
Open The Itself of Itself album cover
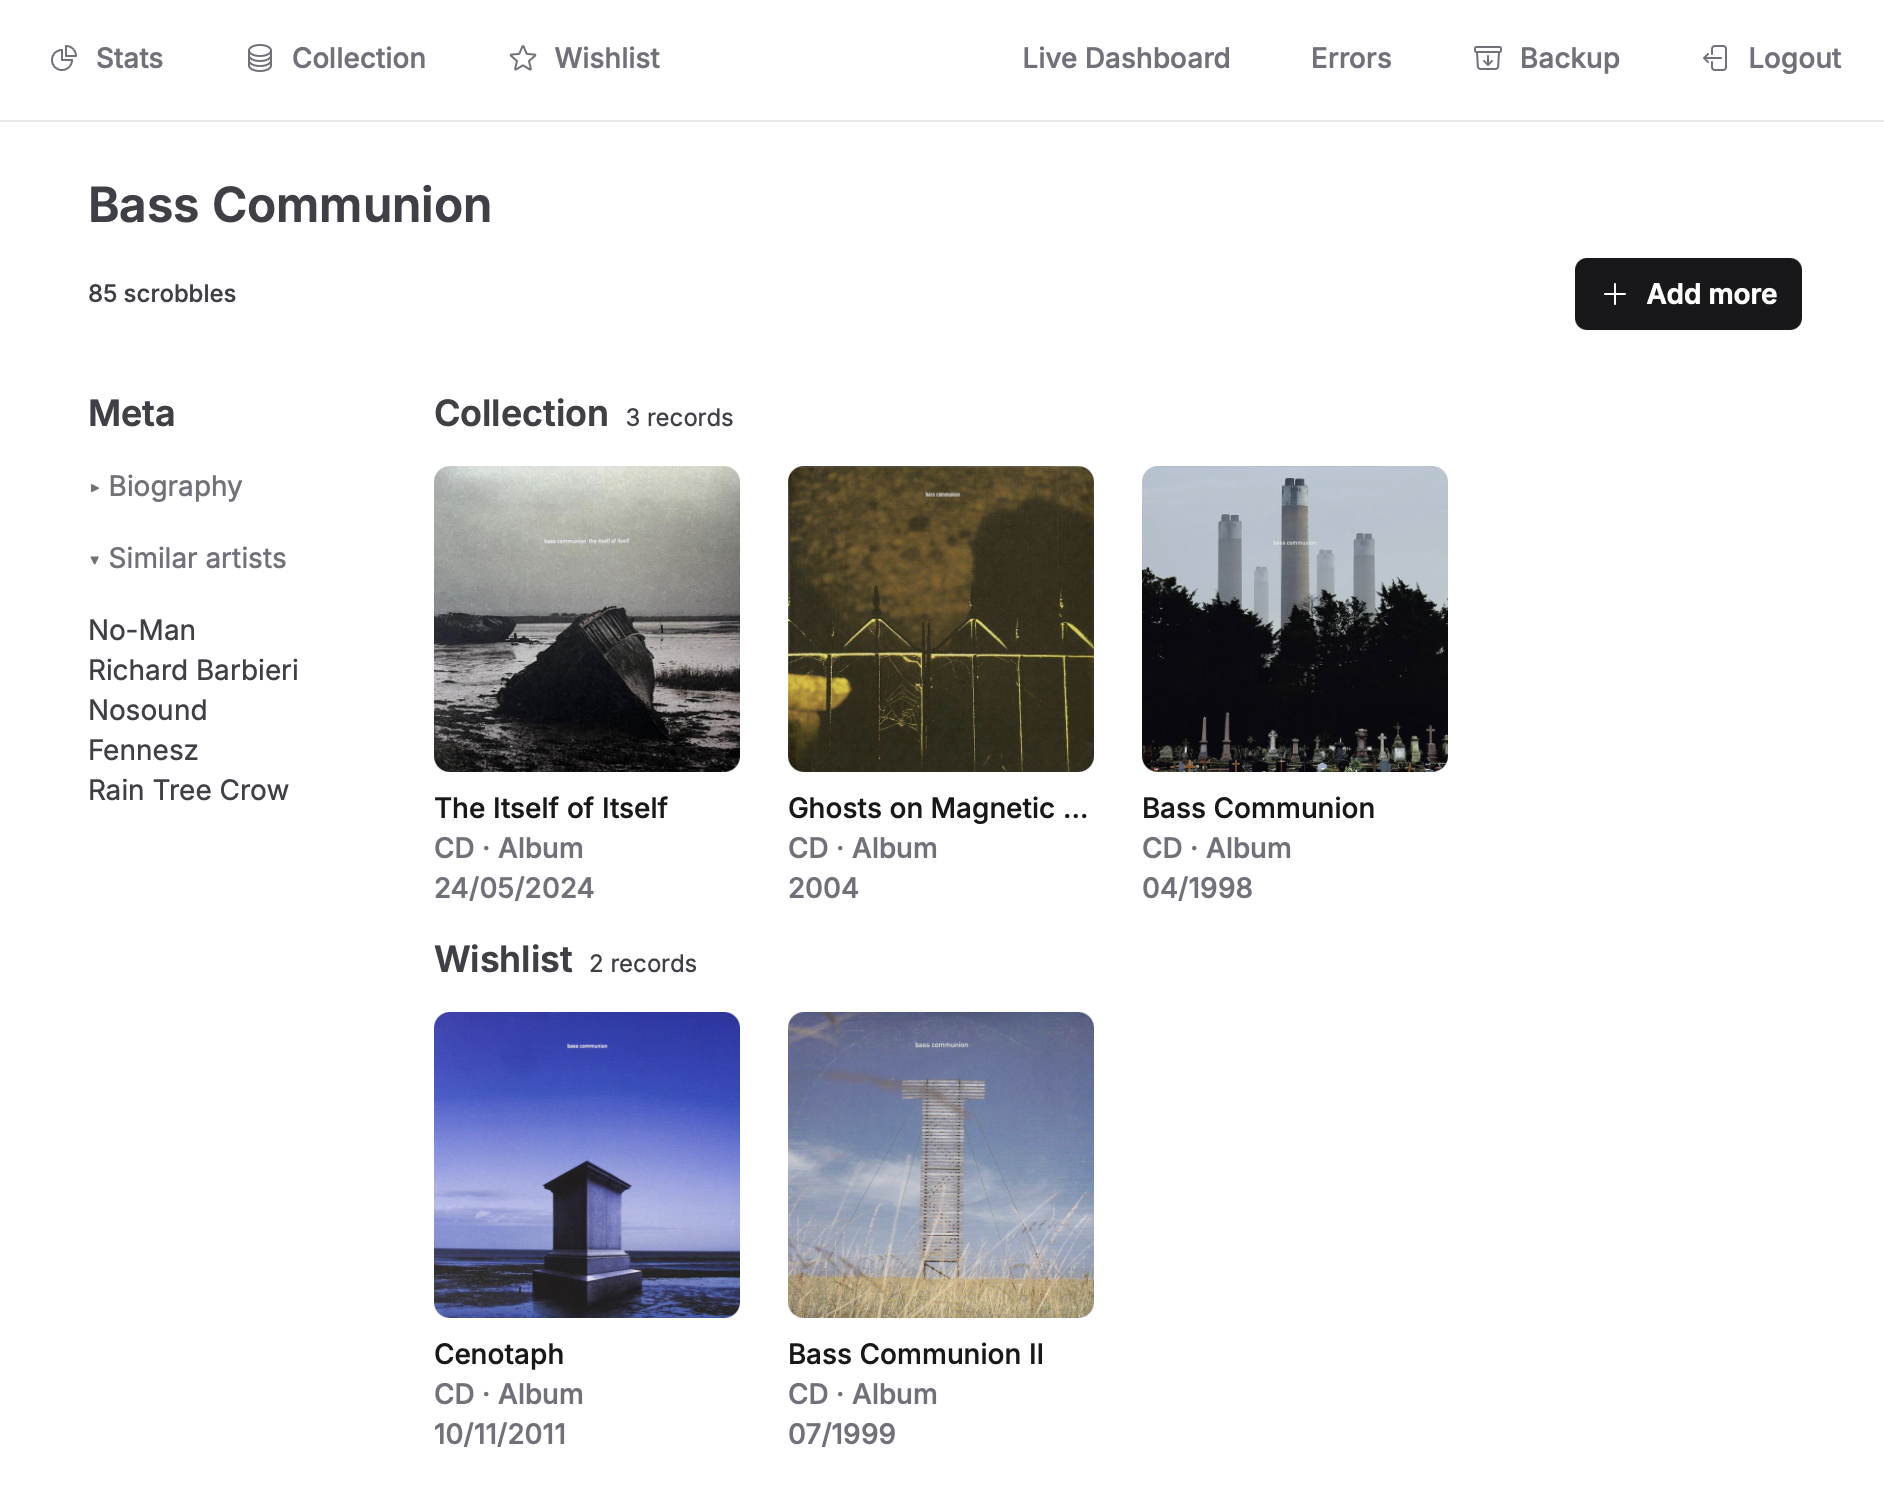pos(587,619)
